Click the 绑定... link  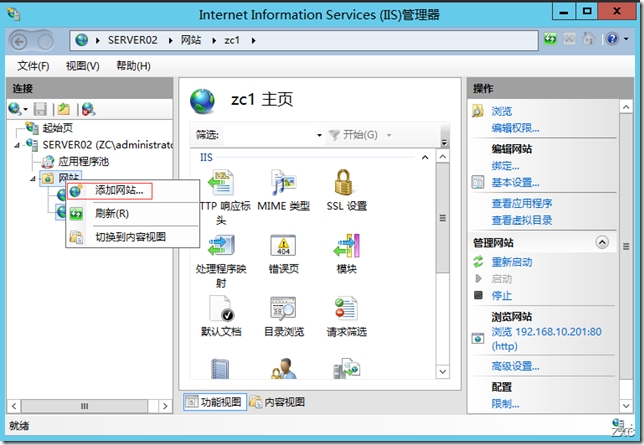[x=505, y=166]
